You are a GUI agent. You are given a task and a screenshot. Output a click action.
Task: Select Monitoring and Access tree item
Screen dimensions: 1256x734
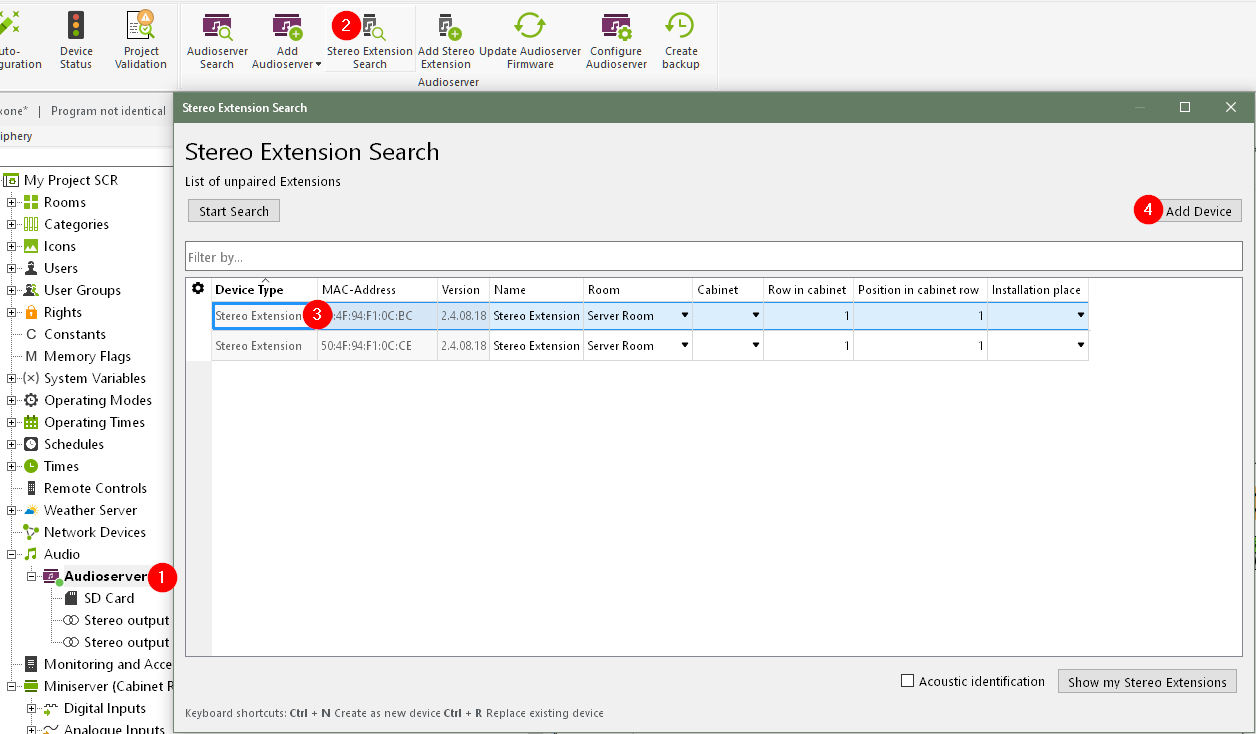[108, 664]
